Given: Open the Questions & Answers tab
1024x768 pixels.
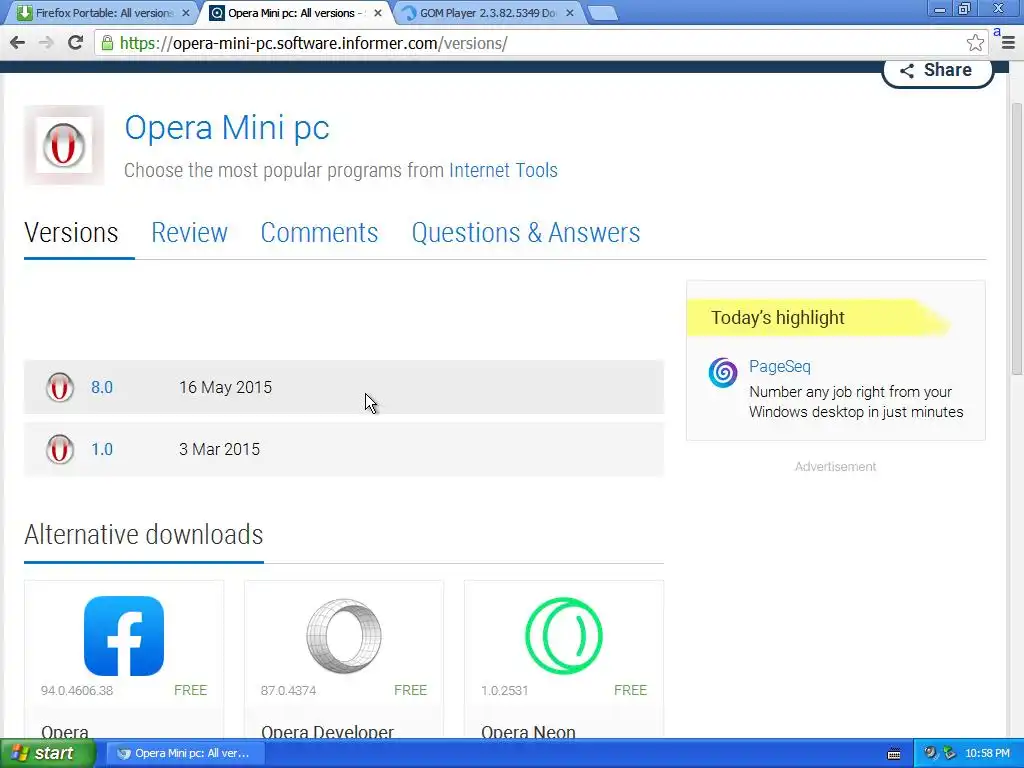Looking at the screenshot, I should coord(526,232).
